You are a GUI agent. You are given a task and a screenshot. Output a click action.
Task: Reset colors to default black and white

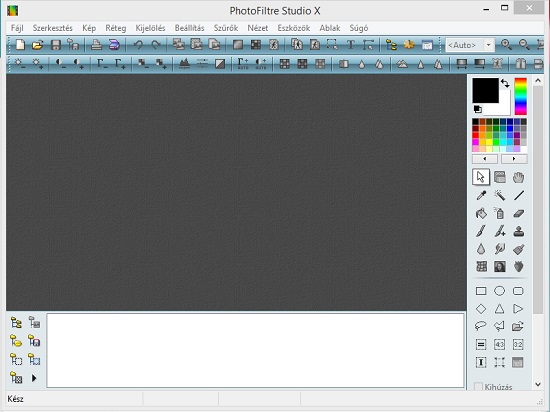click(x=477, y=109)
